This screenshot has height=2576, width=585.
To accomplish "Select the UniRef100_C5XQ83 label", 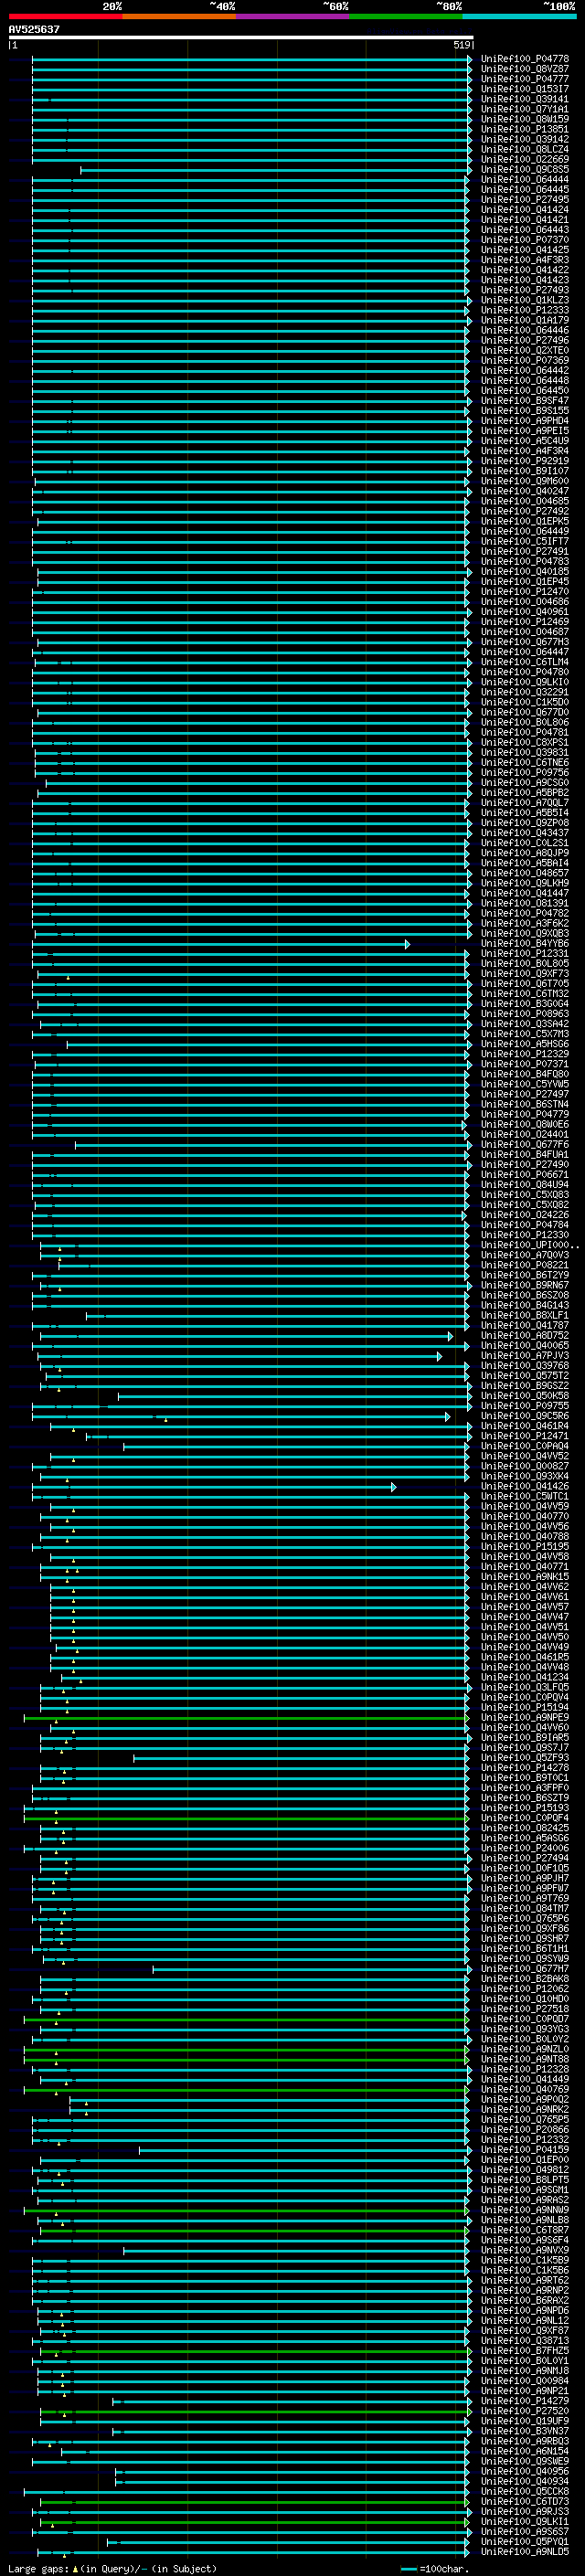I will 525,1194.
